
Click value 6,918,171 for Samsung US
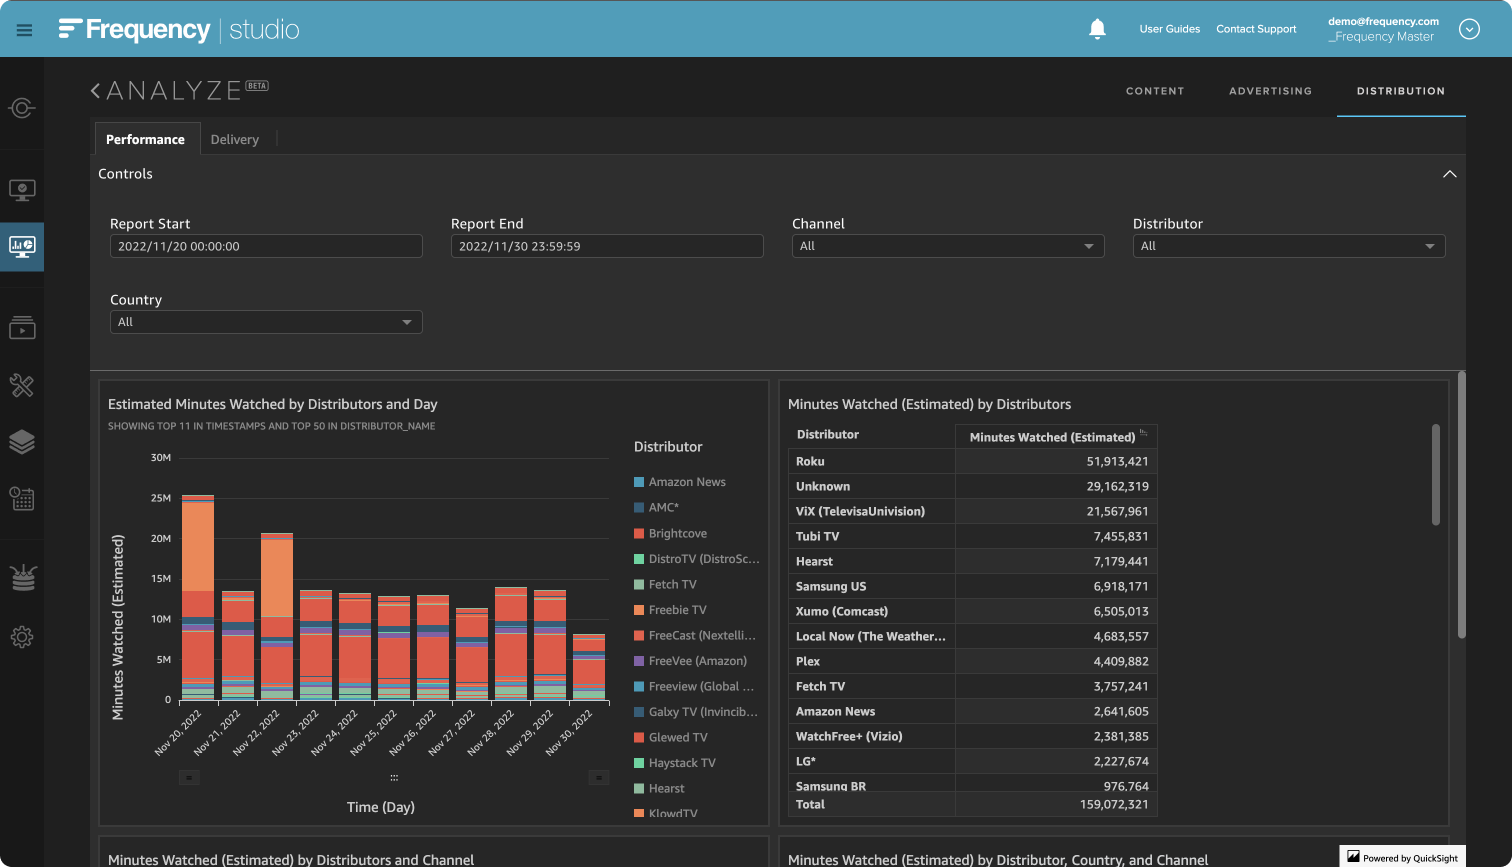(x=1120, y=587)
